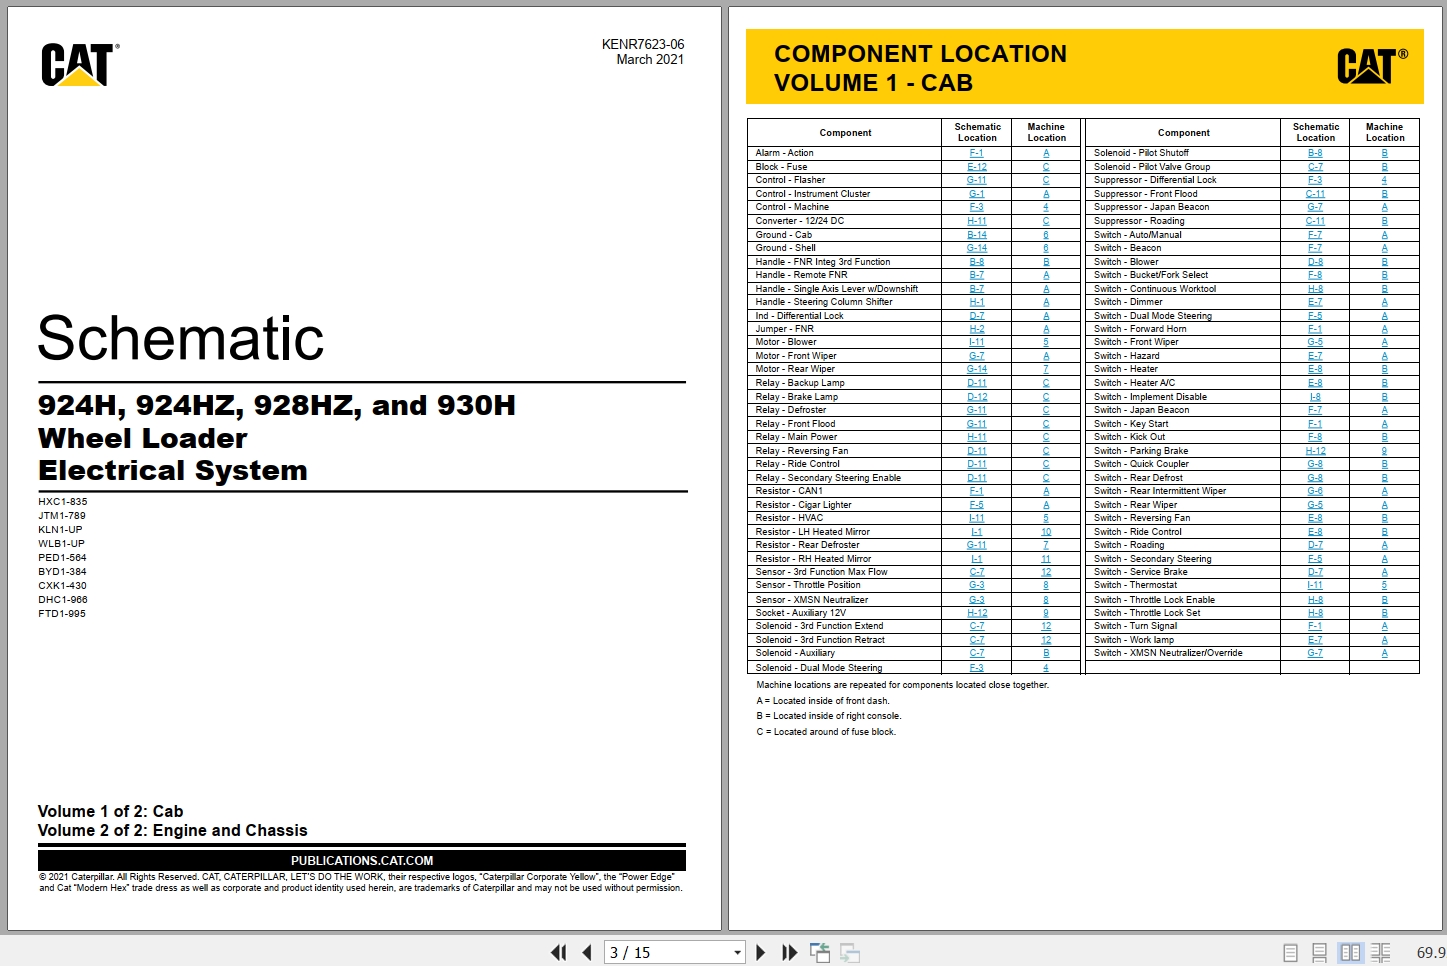Select the 'Switch - Quick Coupler' component text
Viewport: 1447px width, 966px height.
[x=1140, y=464]
